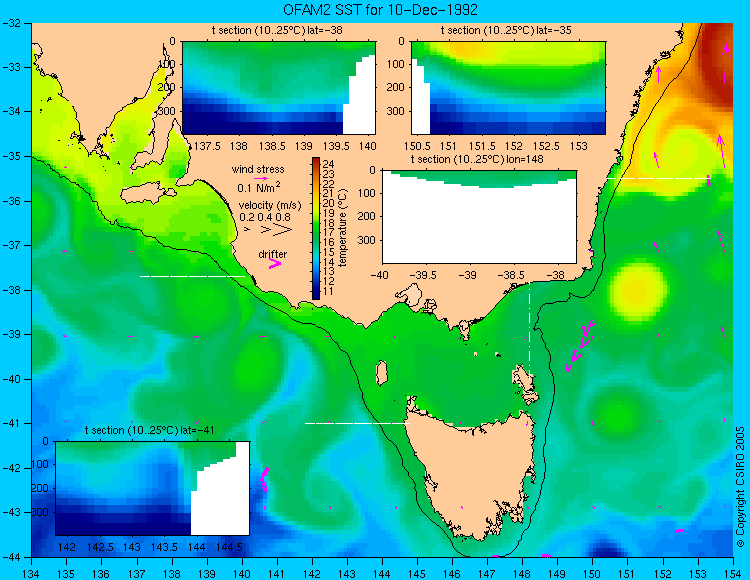Image resolution: width=750 pixels, height=580 pixels.
Task: Open the lat=-41 temperature section plot
Action: click(153, 488)
